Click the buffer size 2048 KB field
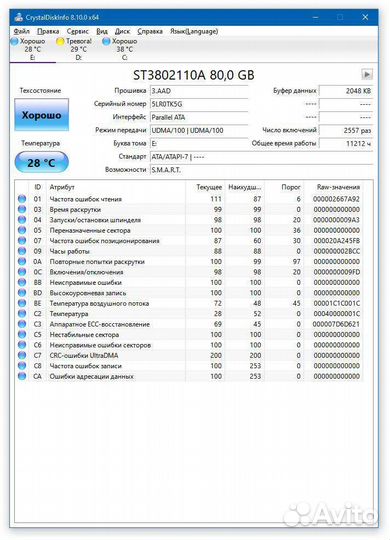 (x=346, y=91)
